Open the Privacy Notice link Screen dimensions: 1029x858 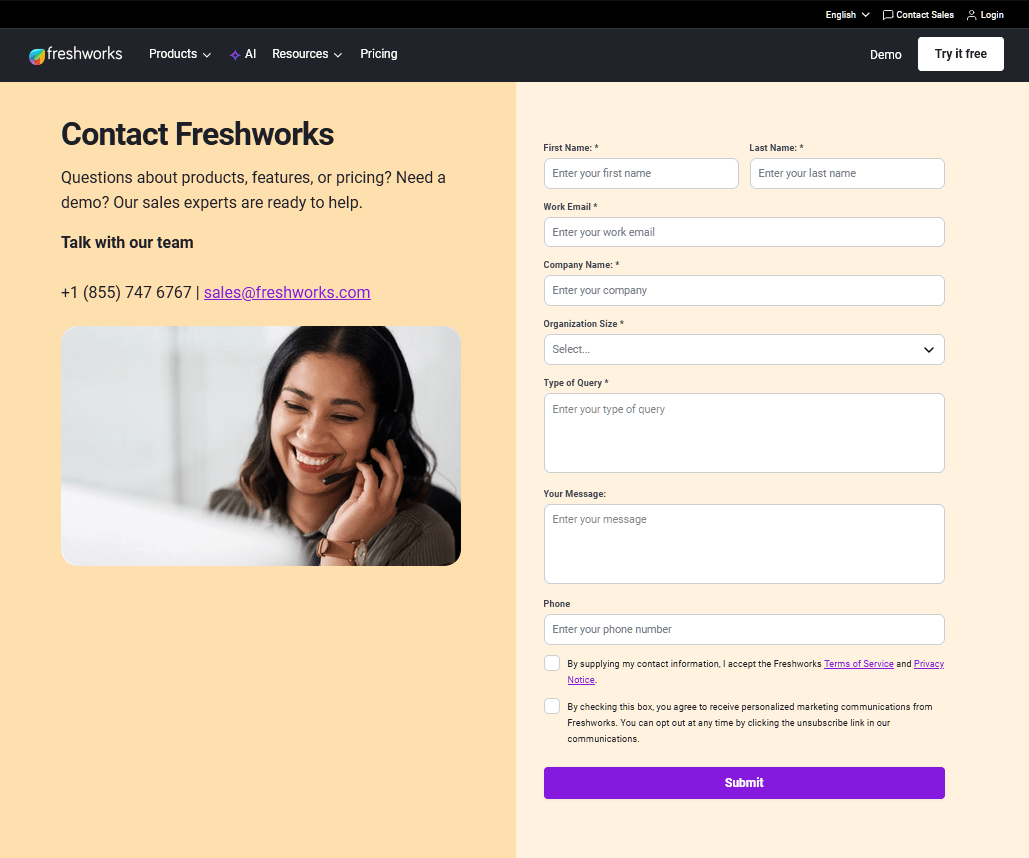pyautogui.click(x=929, y=664)
